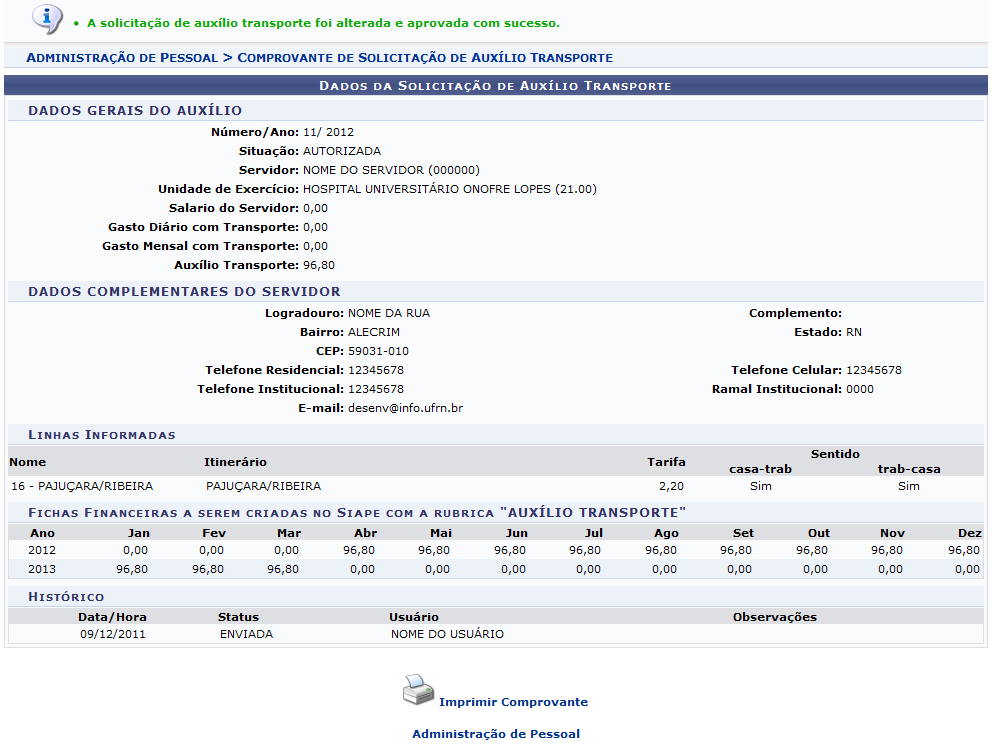Viewport: 992px width, 751px height.
Task: Select the Estado value RN
Action: tap(854, 332)
